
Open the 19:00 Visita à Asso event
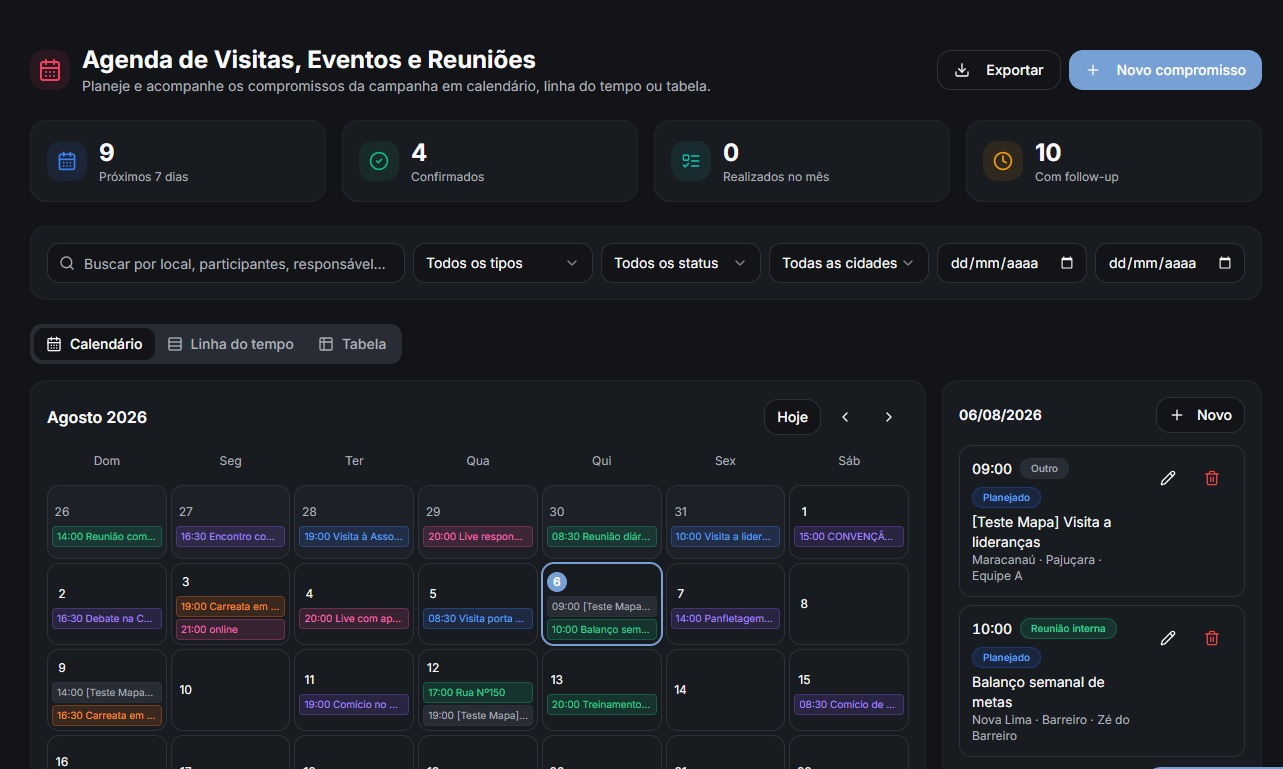pos(354,536)
